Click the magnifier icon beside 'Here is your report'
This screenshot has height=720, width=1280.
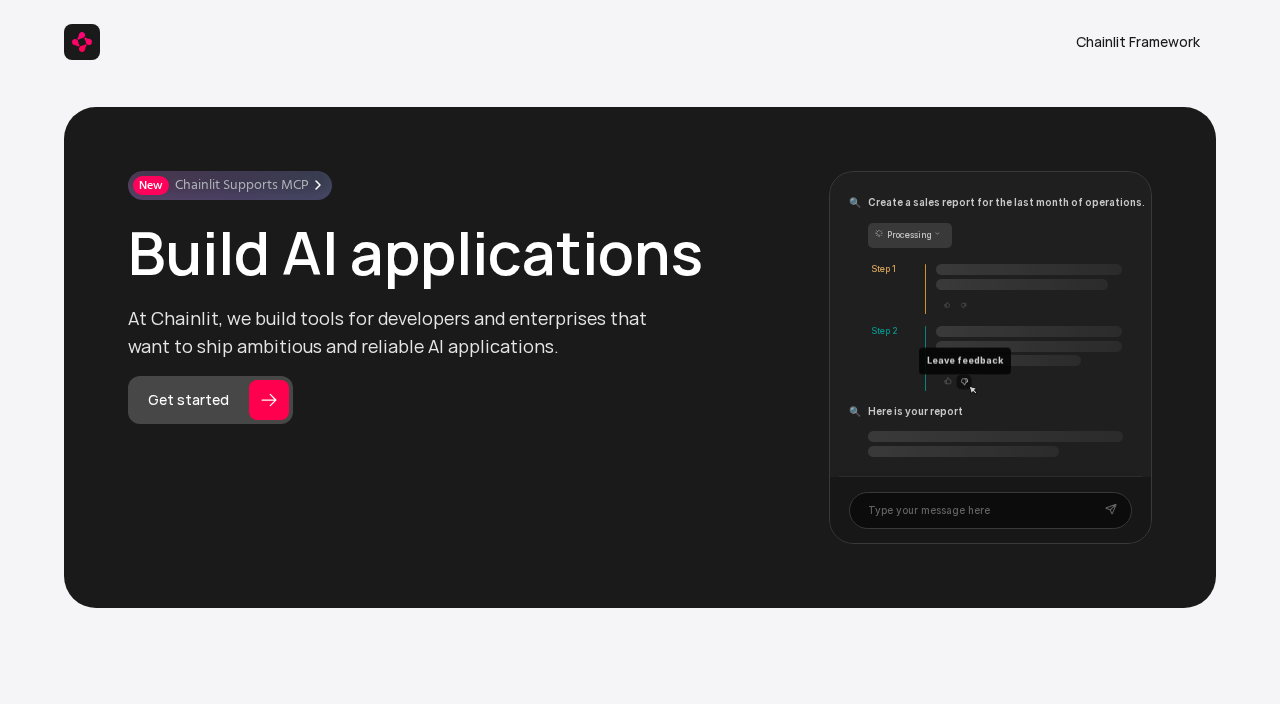854,411
